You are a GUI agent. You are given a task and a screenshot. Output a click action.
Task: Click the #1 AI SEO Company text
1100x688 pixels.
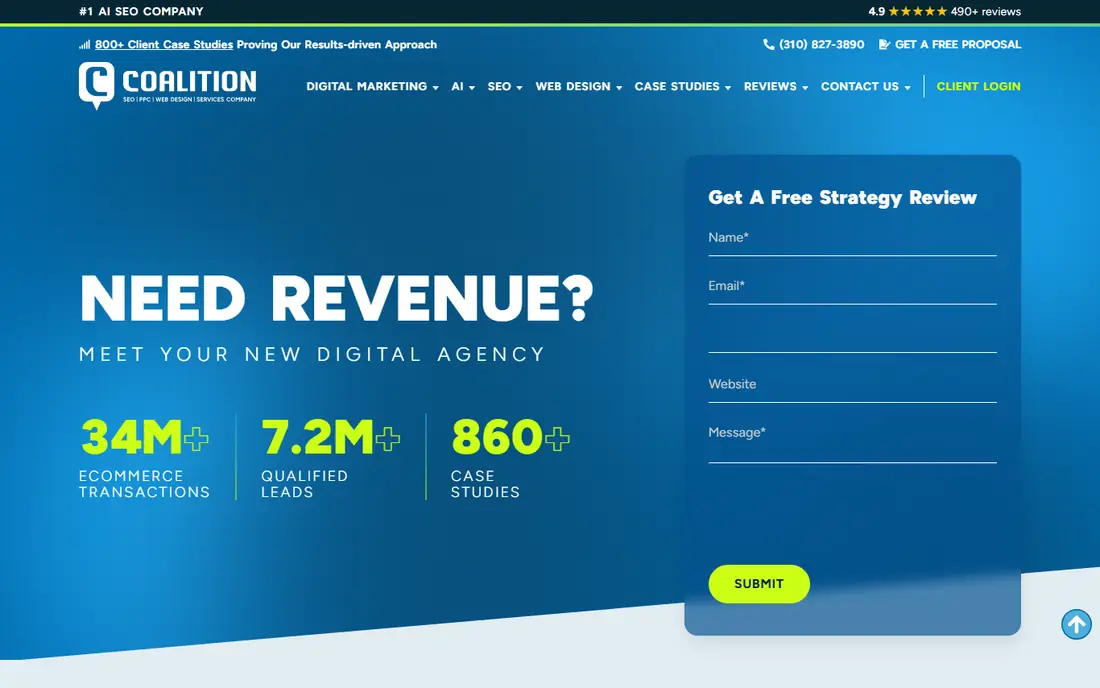click(141, 11)
